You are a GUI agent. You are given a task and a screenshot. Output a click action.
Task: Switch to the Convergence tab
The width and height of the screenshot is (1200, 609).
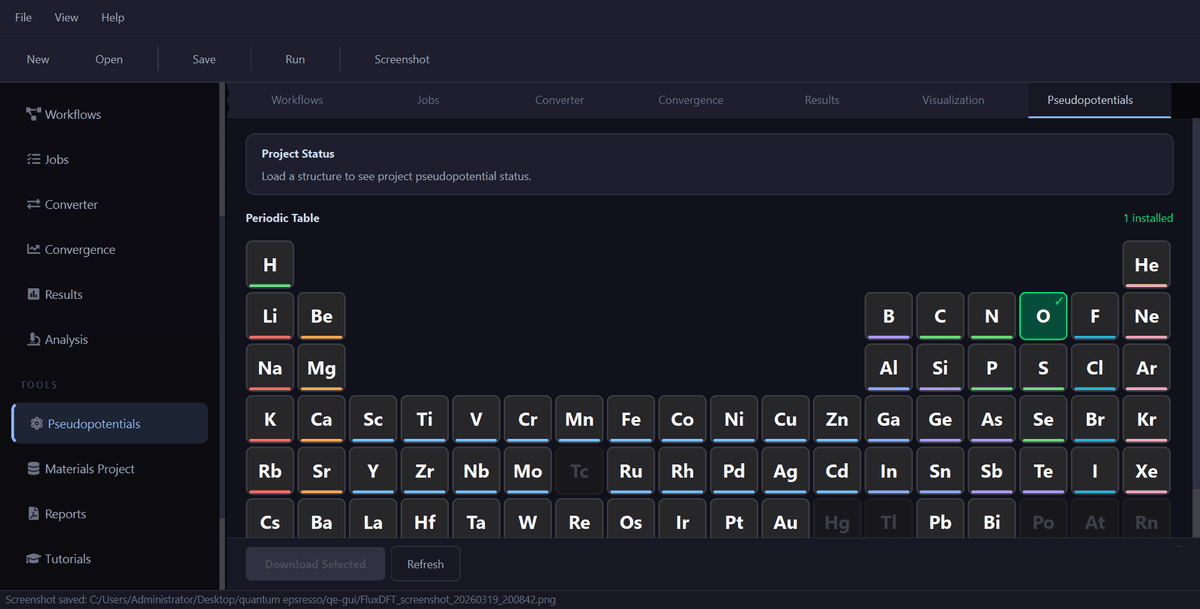click(690, 100)
